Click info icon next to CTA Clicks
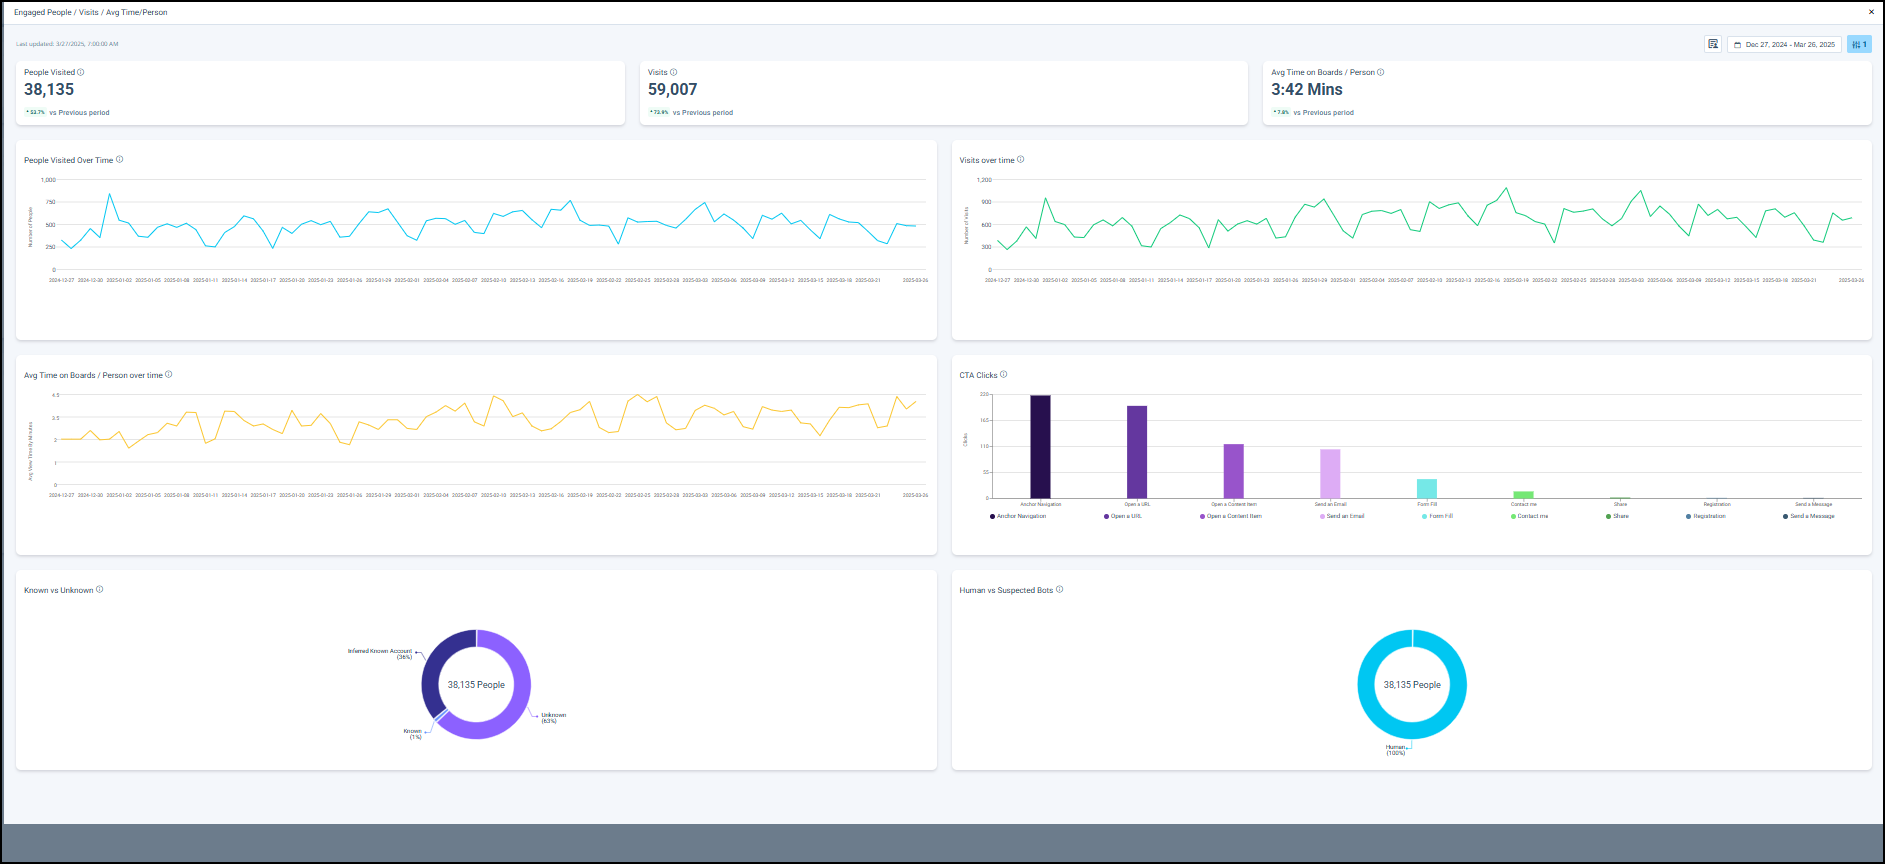 pyautogui.click(x=1004, y=375)
